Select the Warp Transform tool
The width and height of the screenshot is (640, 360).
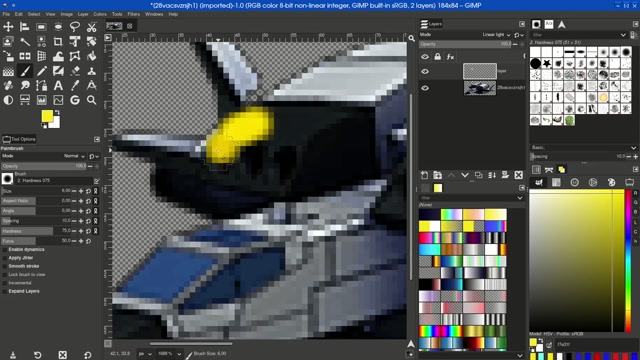tap(58, 56)
